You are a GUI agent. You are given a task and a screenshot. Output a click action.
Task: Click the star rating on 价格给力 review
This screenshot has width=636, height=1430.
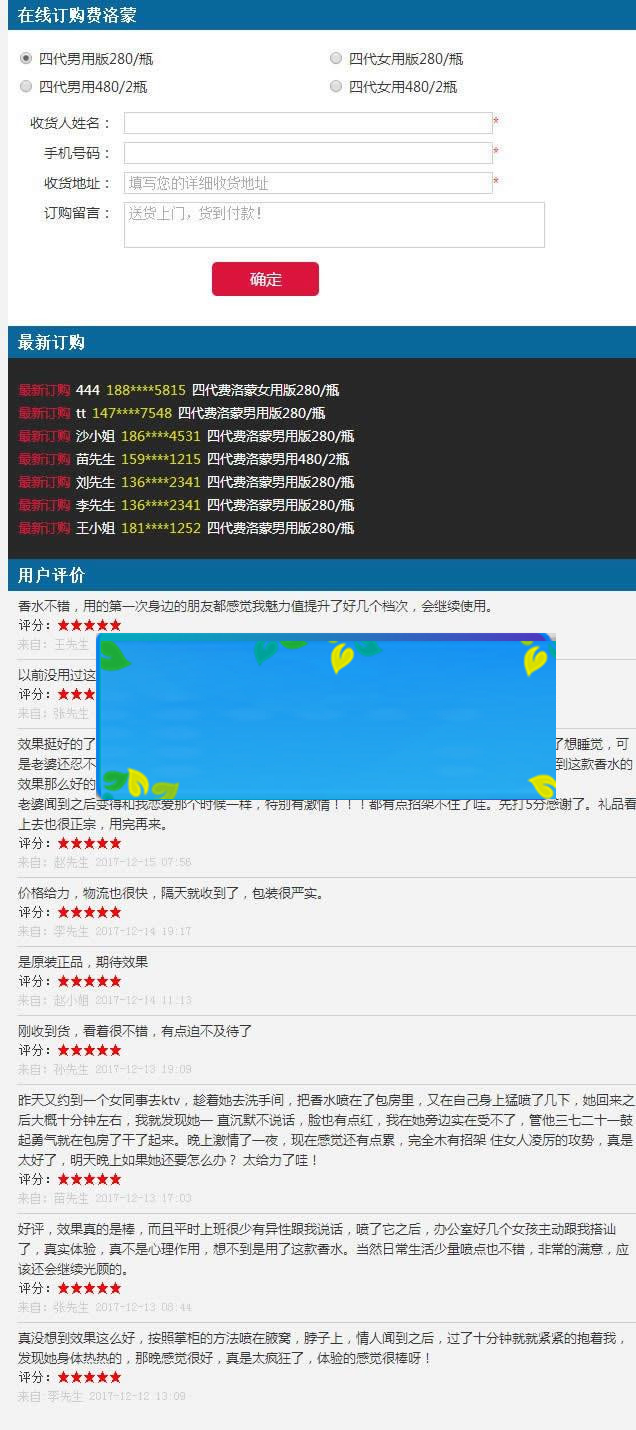click(89, 912)
